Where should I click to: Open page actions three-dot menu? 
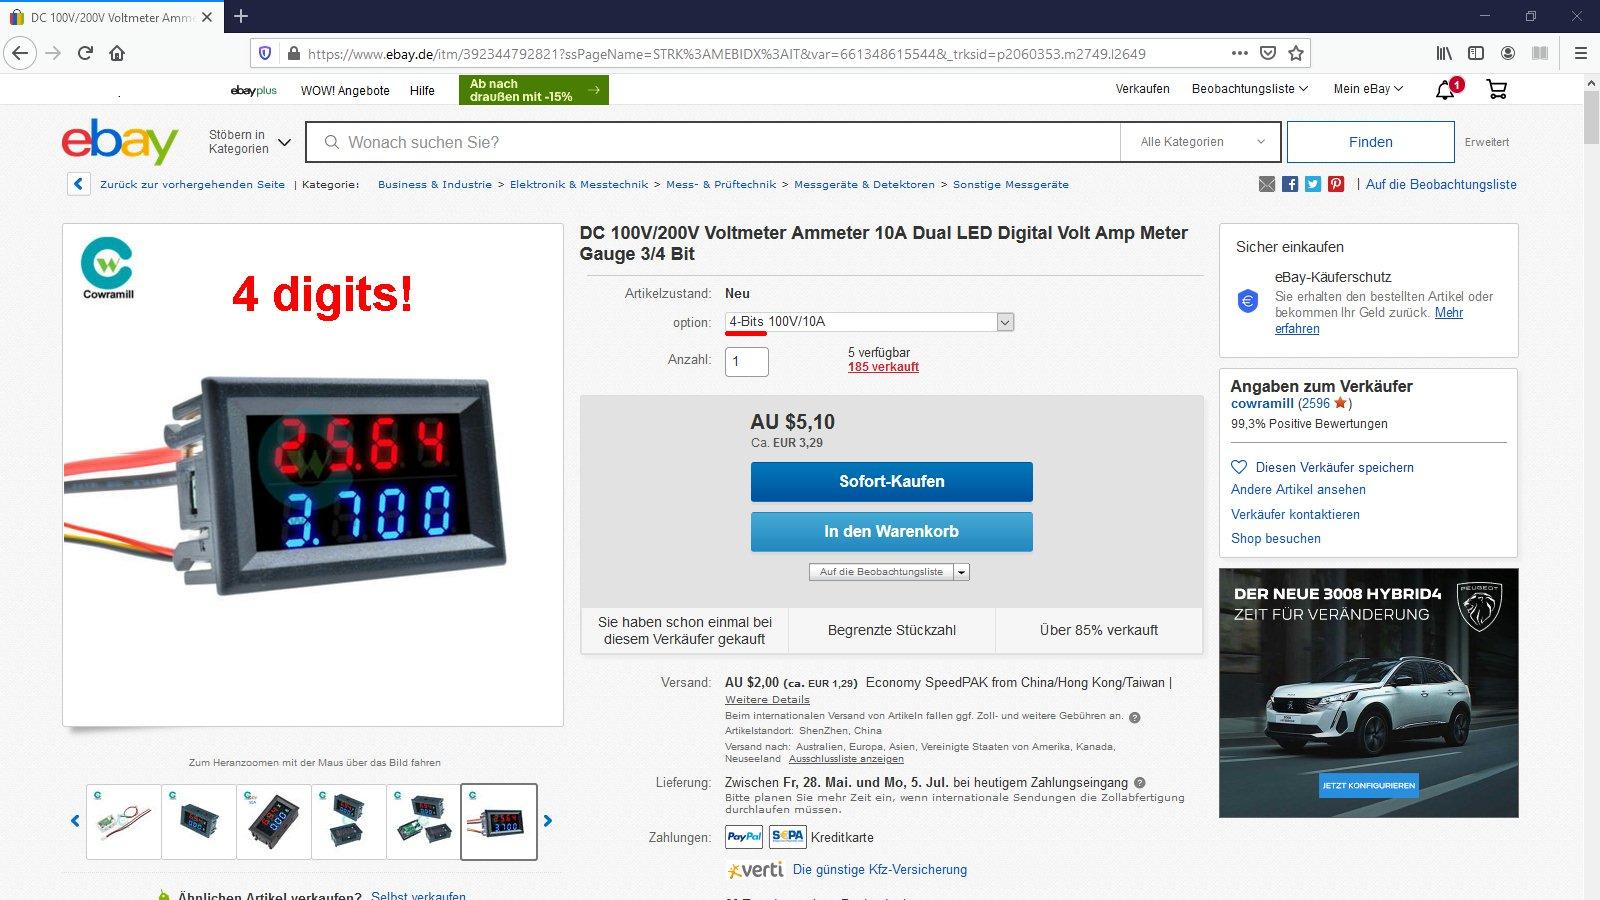point(1240,53)
